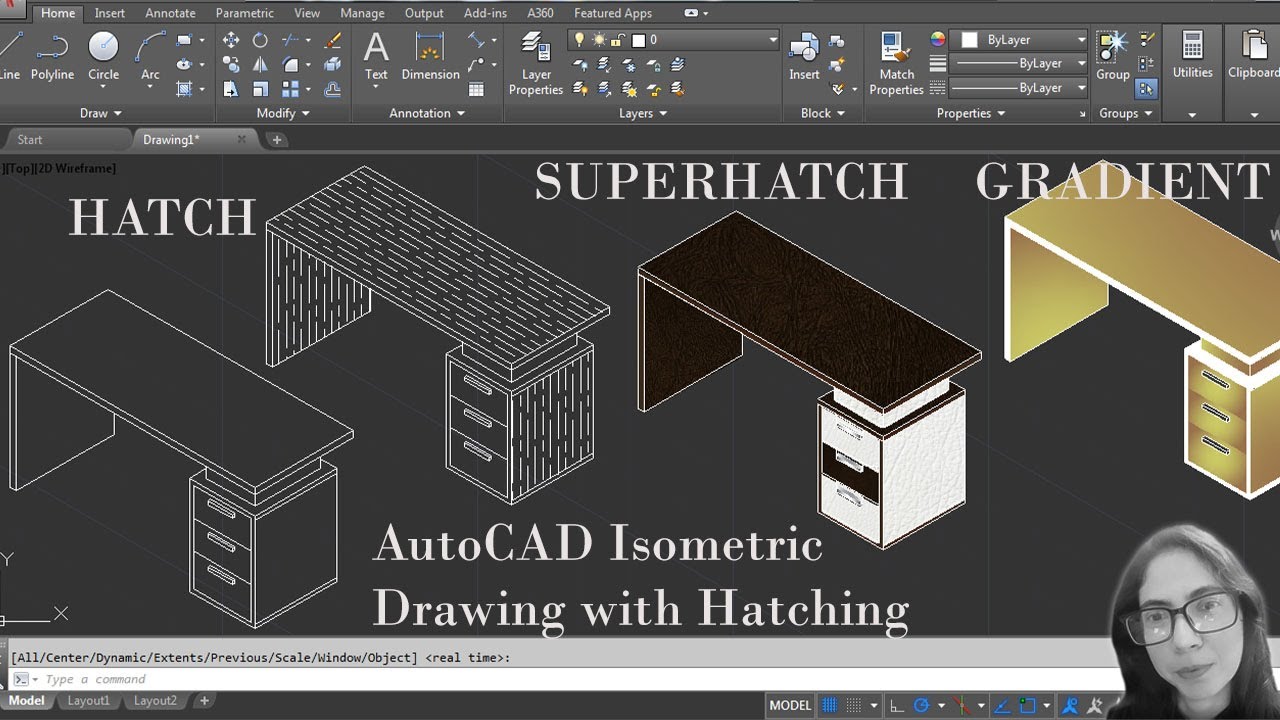Click the Fillet tool icon
This screenshot has height=720, width=1280.
290,64
